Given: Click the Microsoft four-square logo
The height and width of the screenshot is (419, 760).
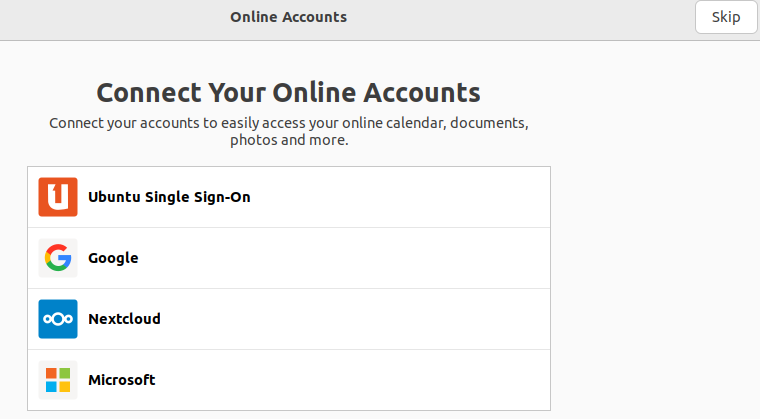Looking at the screenshot, I should pyautogui.click(x=58, y=380).
